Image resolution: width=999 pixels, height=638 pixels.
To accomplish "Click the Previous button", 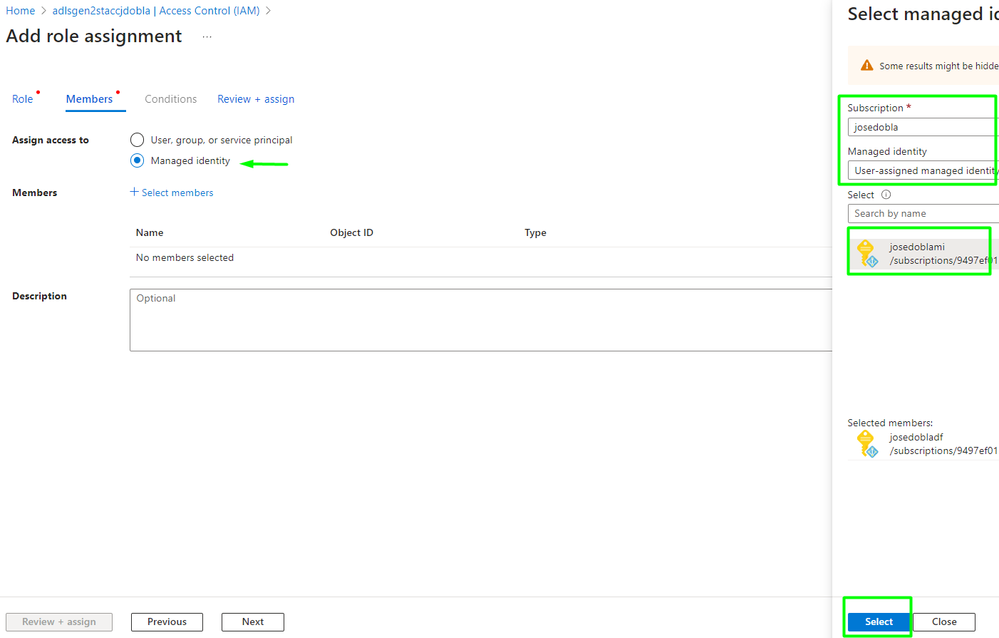I will point(167,621).
